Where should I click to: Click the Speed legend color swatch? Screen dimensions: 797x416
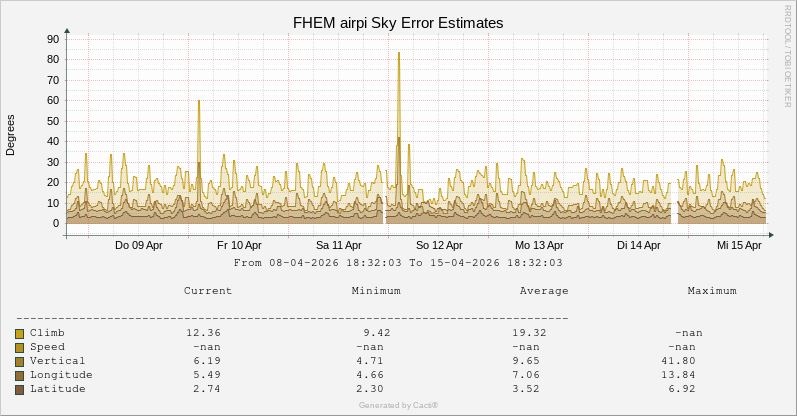click(x=19, y=347)
